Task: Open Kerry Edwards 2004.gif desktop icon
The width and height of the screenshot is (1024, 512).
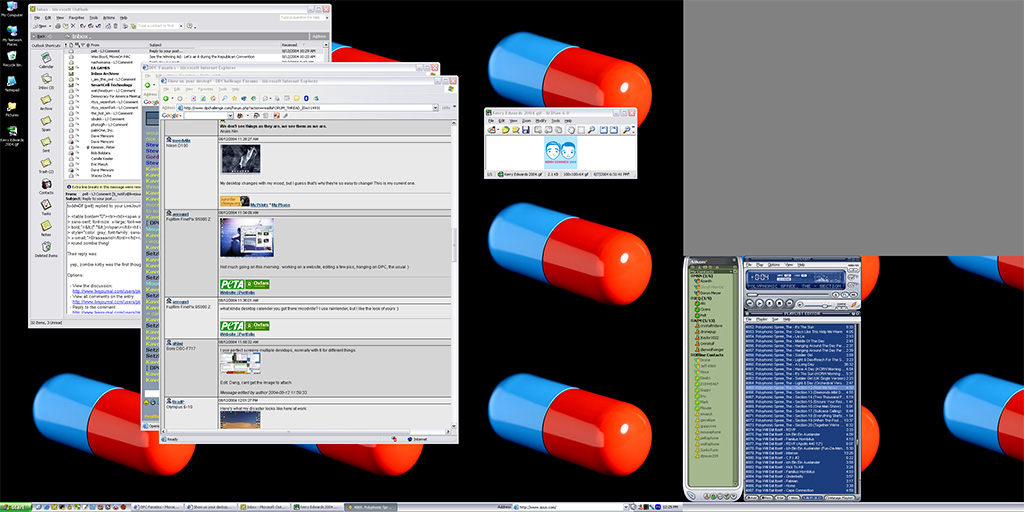Action: click(11, 135)
